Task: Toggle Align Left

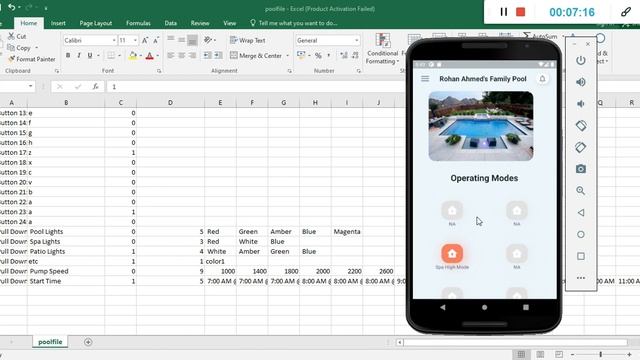Action: click(171, 56)
